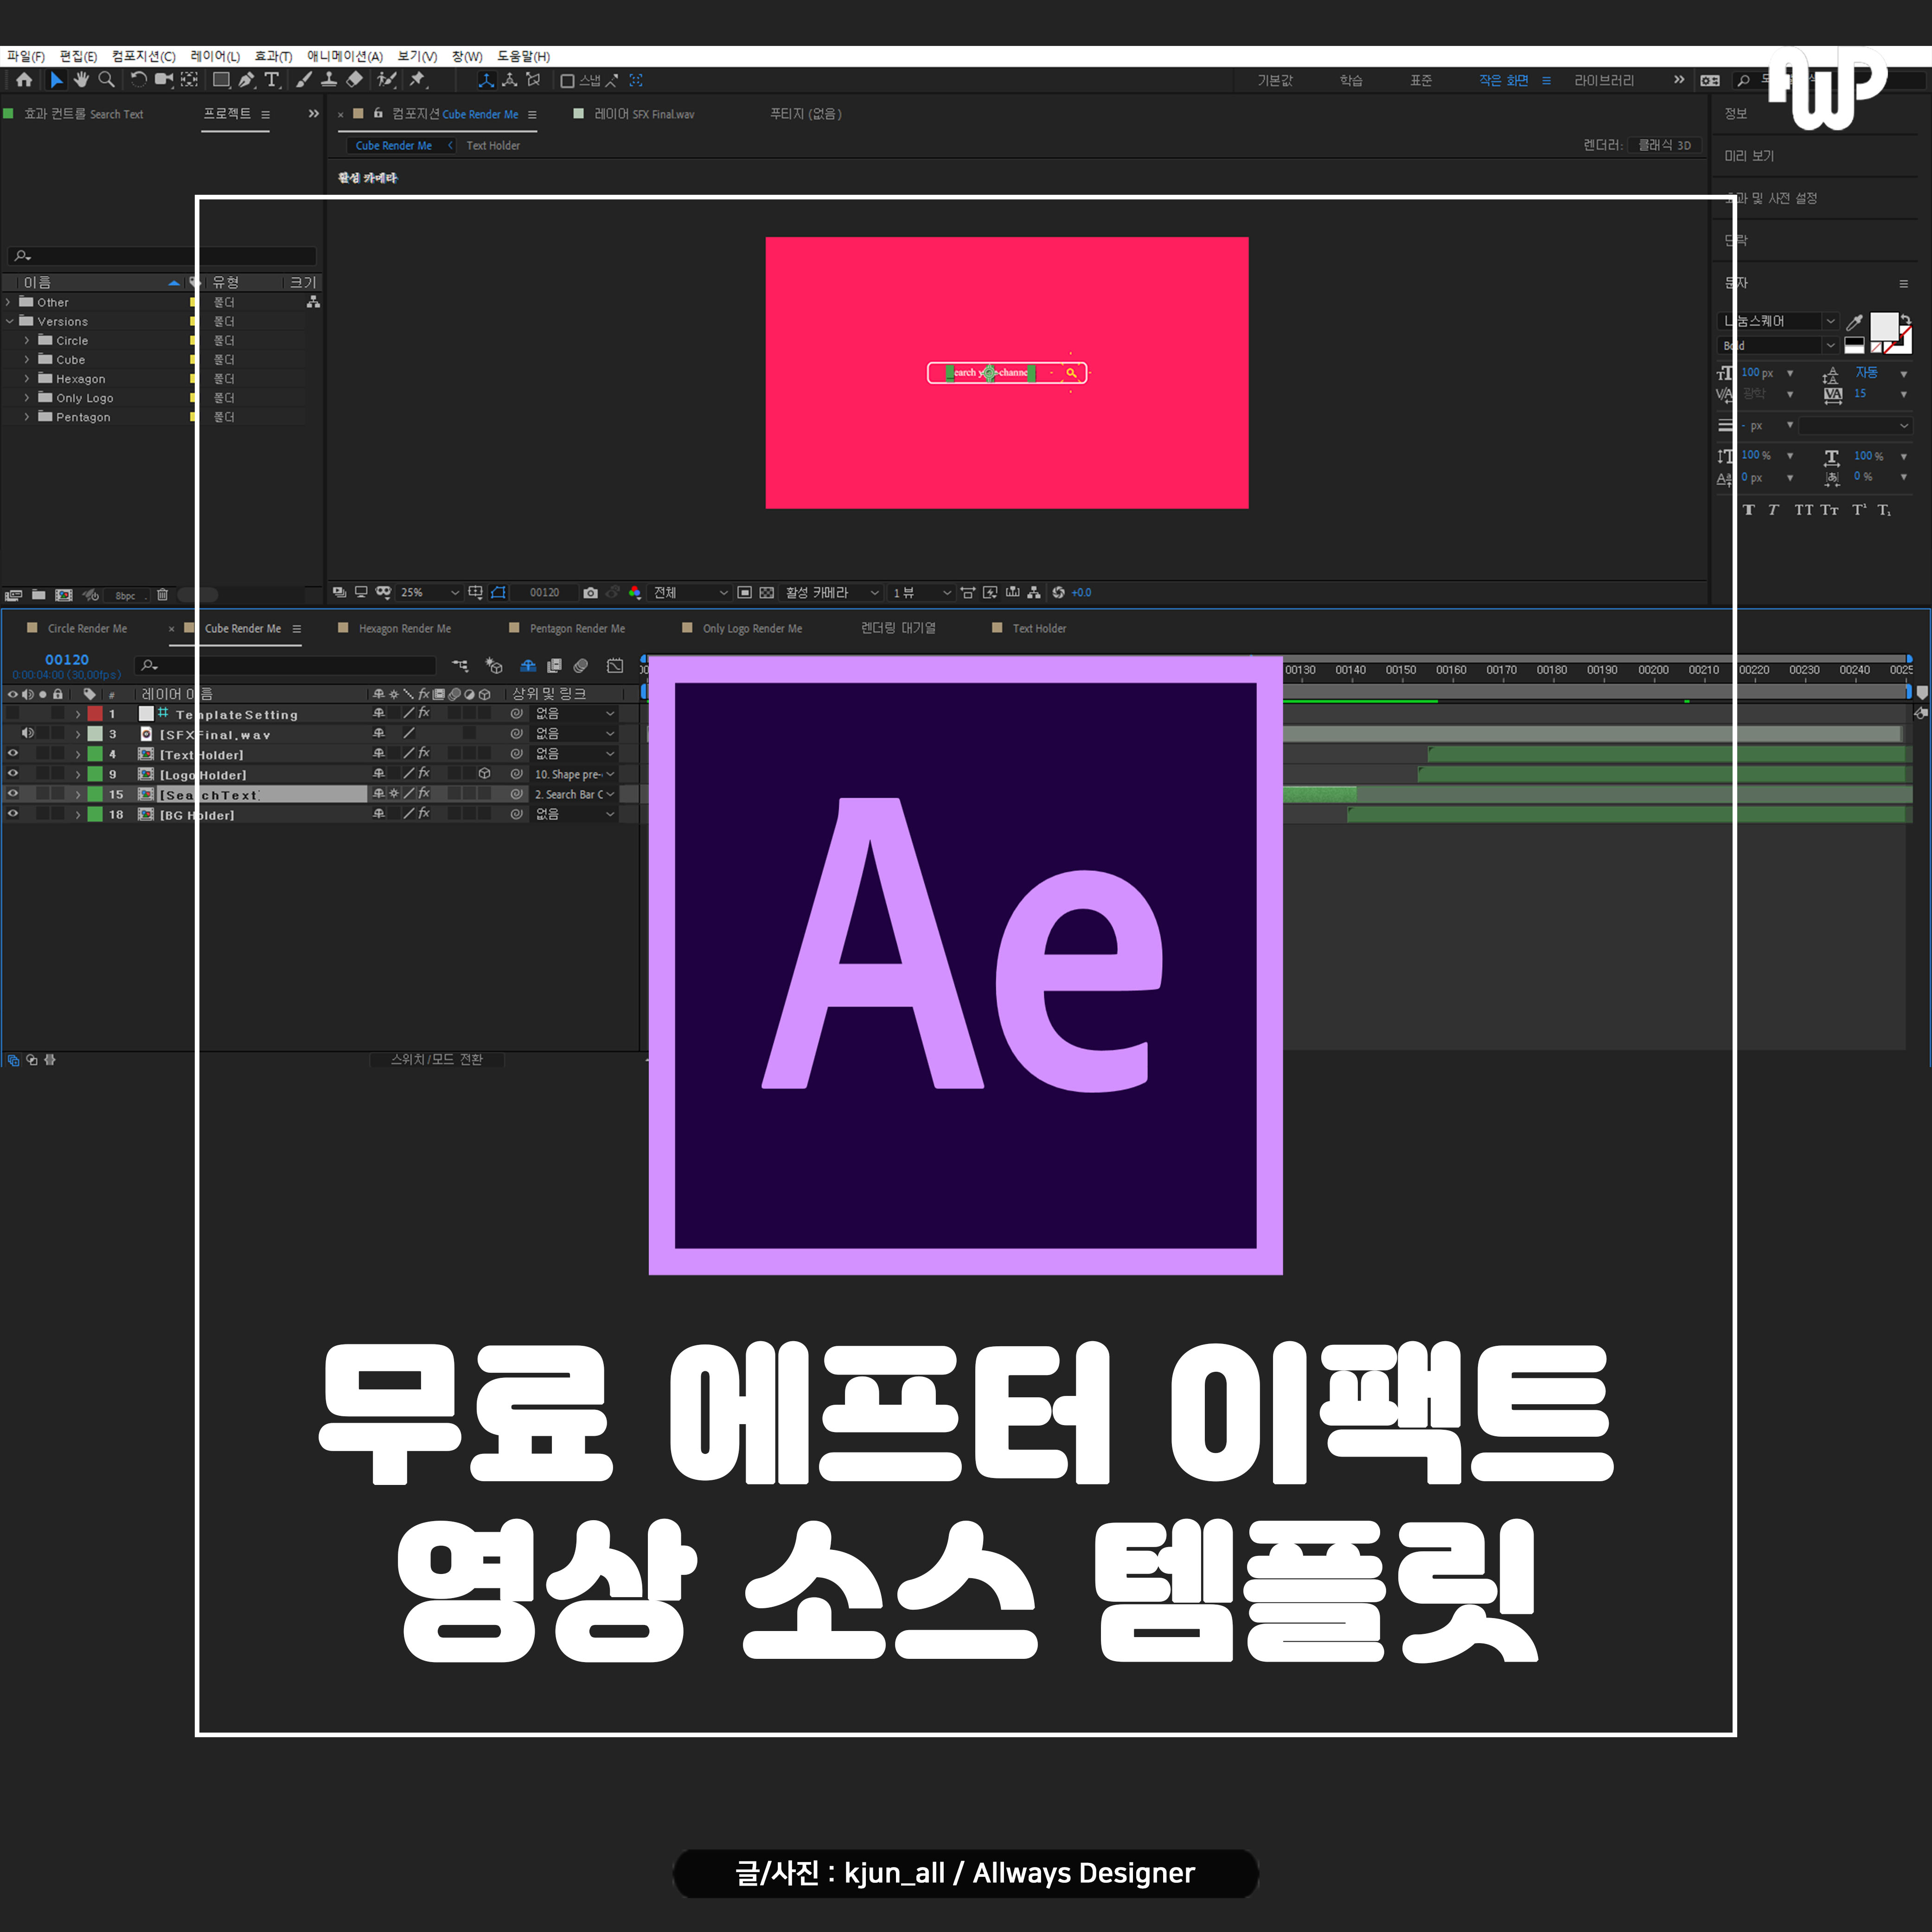
Task: Select the Zoom magnifier tool
Action: click(106, 80)
